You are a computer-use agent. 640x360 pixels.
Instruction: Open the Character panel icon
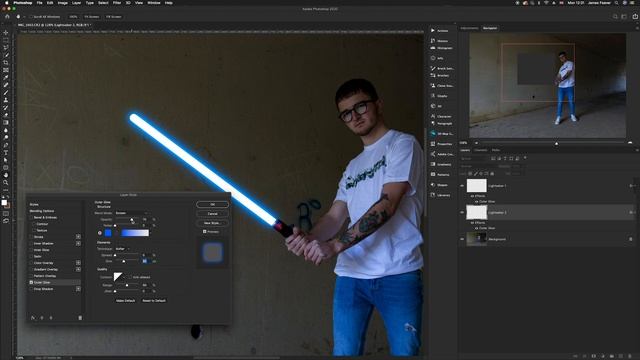coord(433,116)
